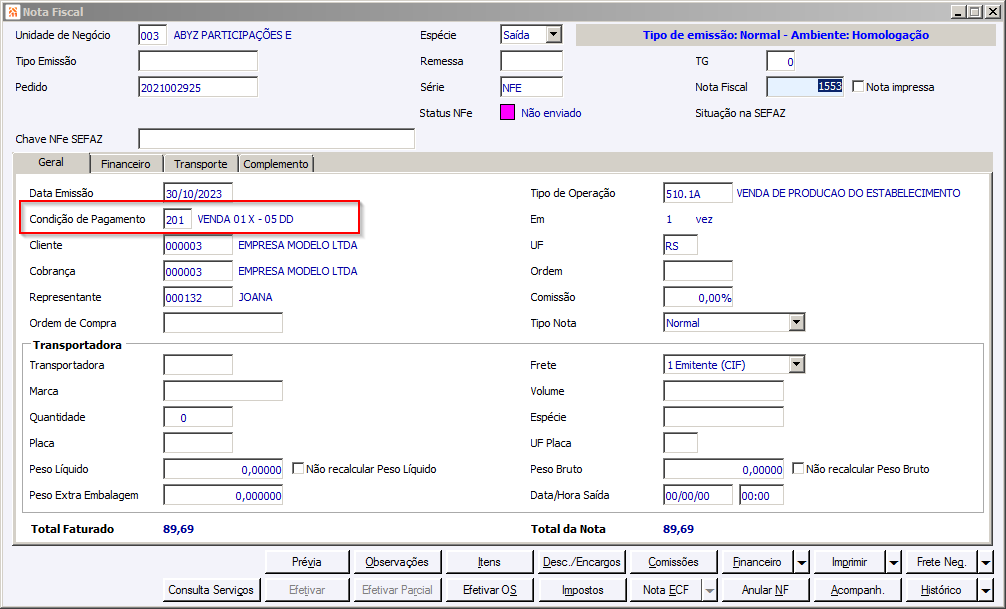1006x609 pixels.
Task: Click the Prévia button
Action: pos(307,562)
